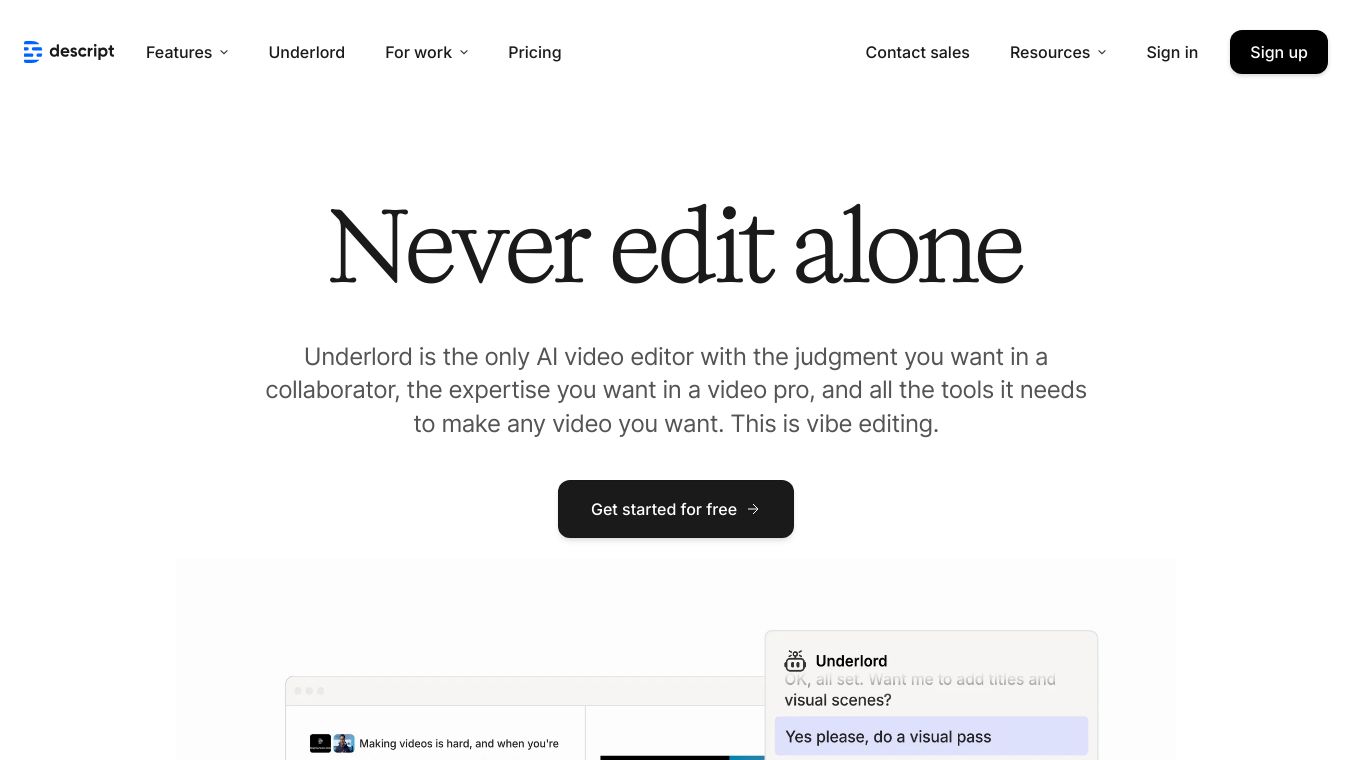Follow the Contact sales link
This screenshot has width=1352, height=760.
click(918, 52)
